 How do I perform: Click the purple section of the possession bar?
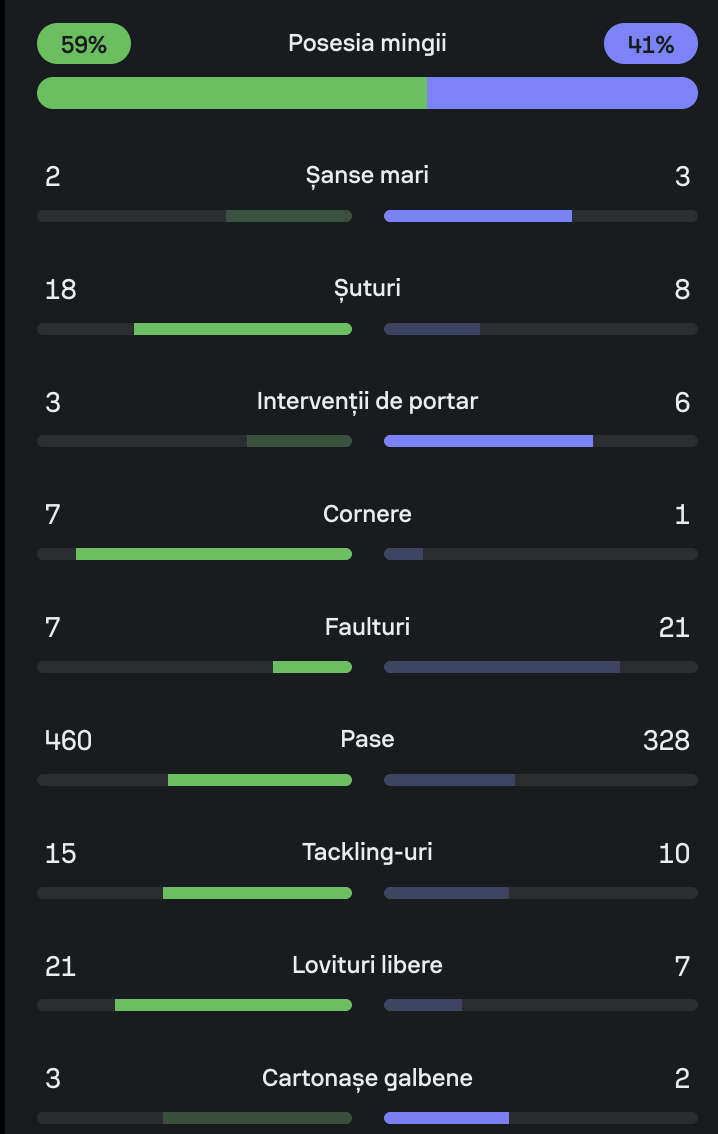[562, 93]
